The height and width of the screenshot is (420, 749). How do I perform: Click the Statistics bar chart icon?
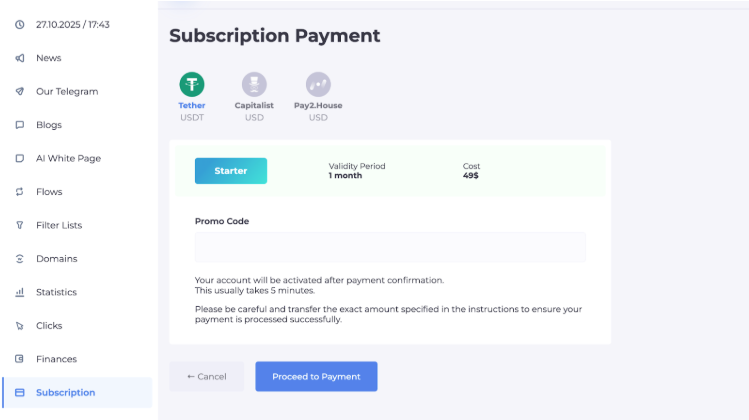pyautogui.click(x=20, y=292)
